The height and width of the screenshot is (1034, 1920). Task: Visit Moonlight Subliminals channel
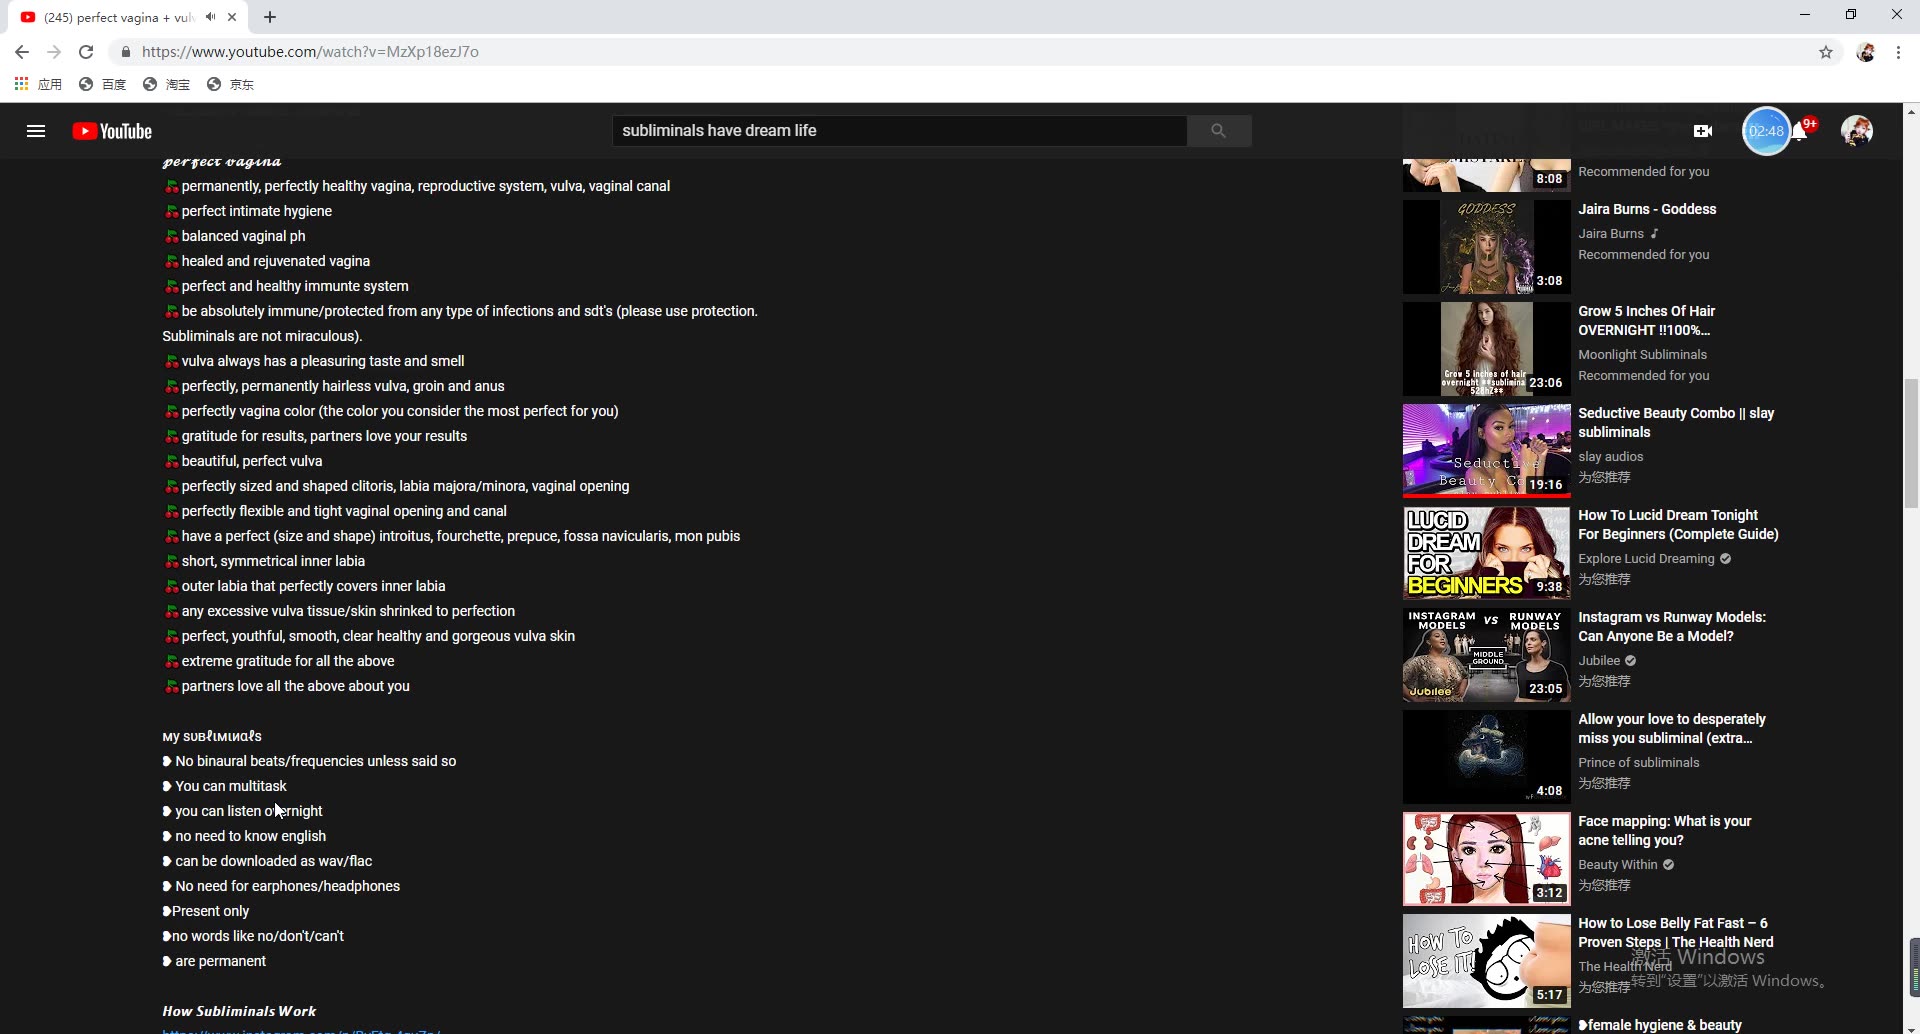click(1642, 355)
